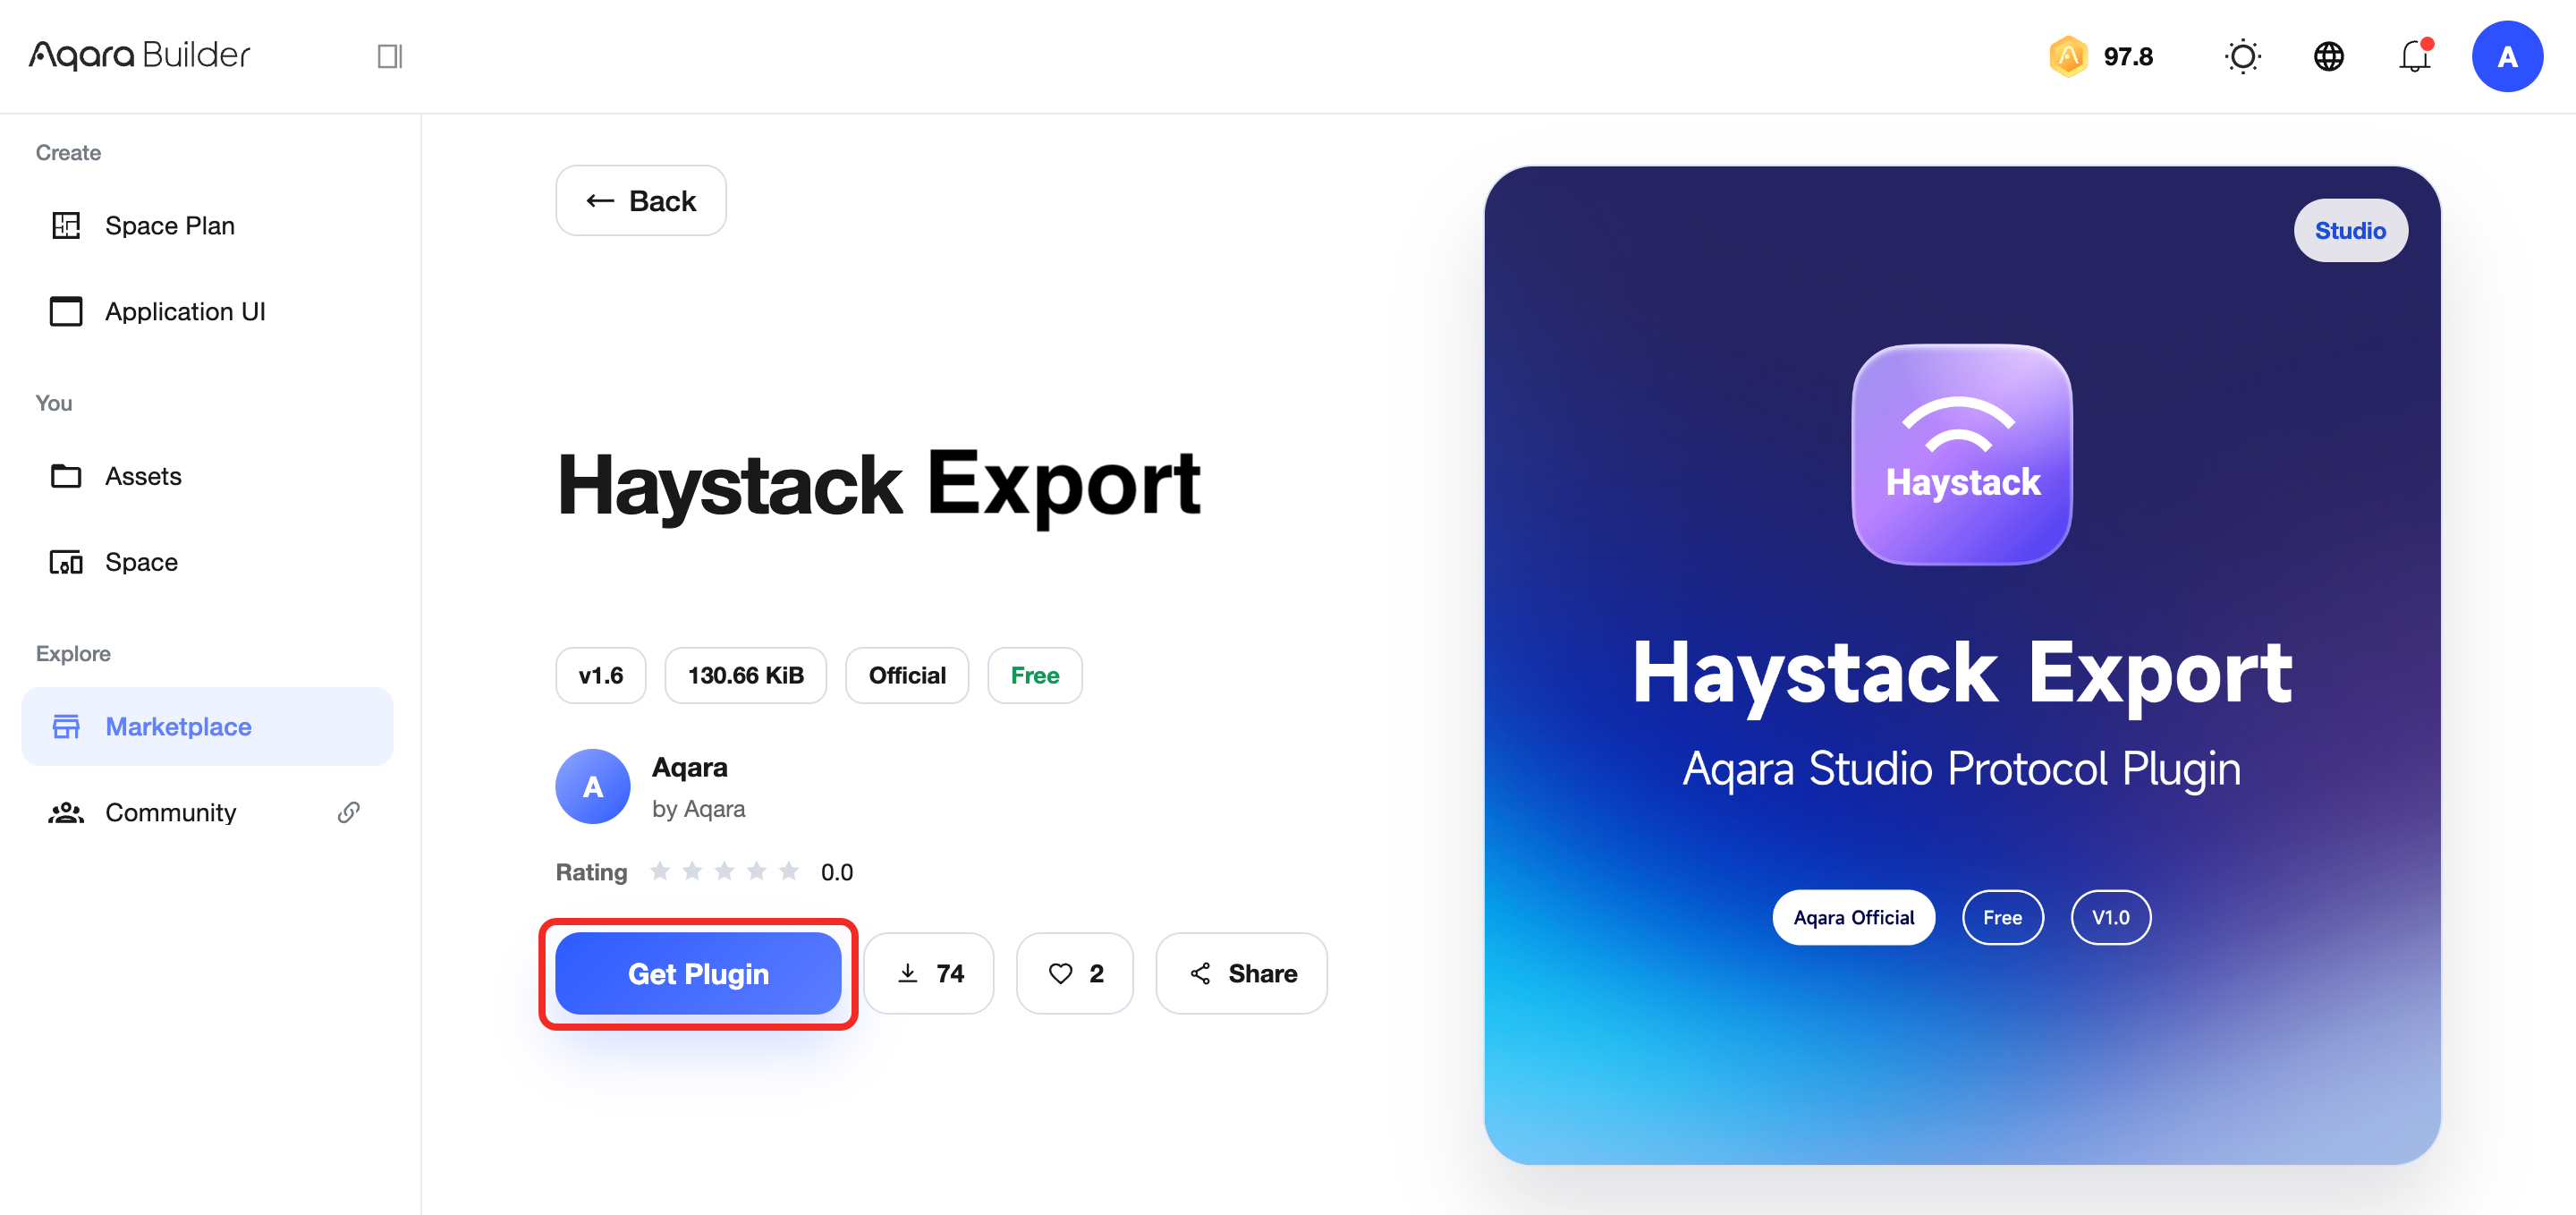Click the Community people icon
Screen dimensions: 2576x1215
click(66, 812)
